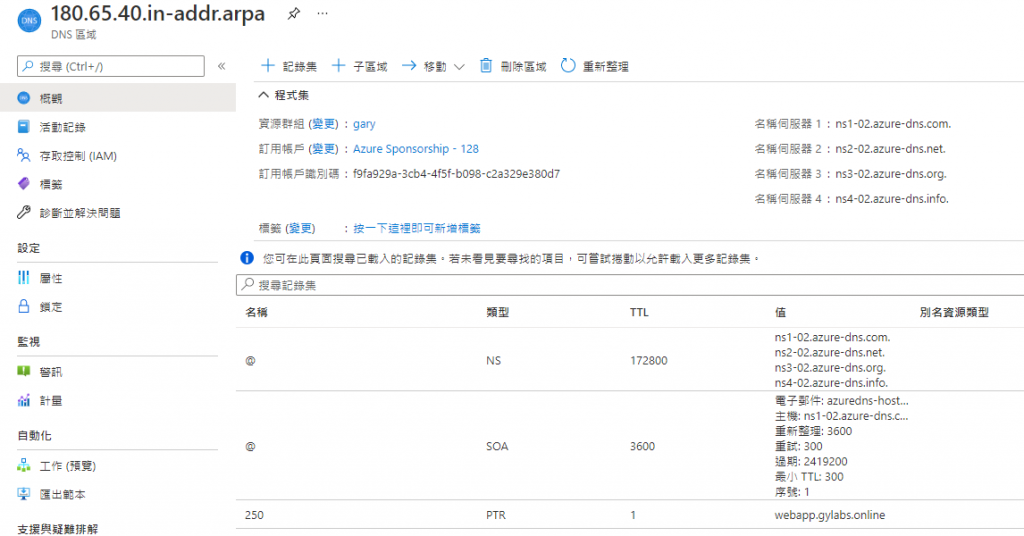1024x536 pixels.
Task: Click the tasks preview icon
Action: tap(24, 465)
